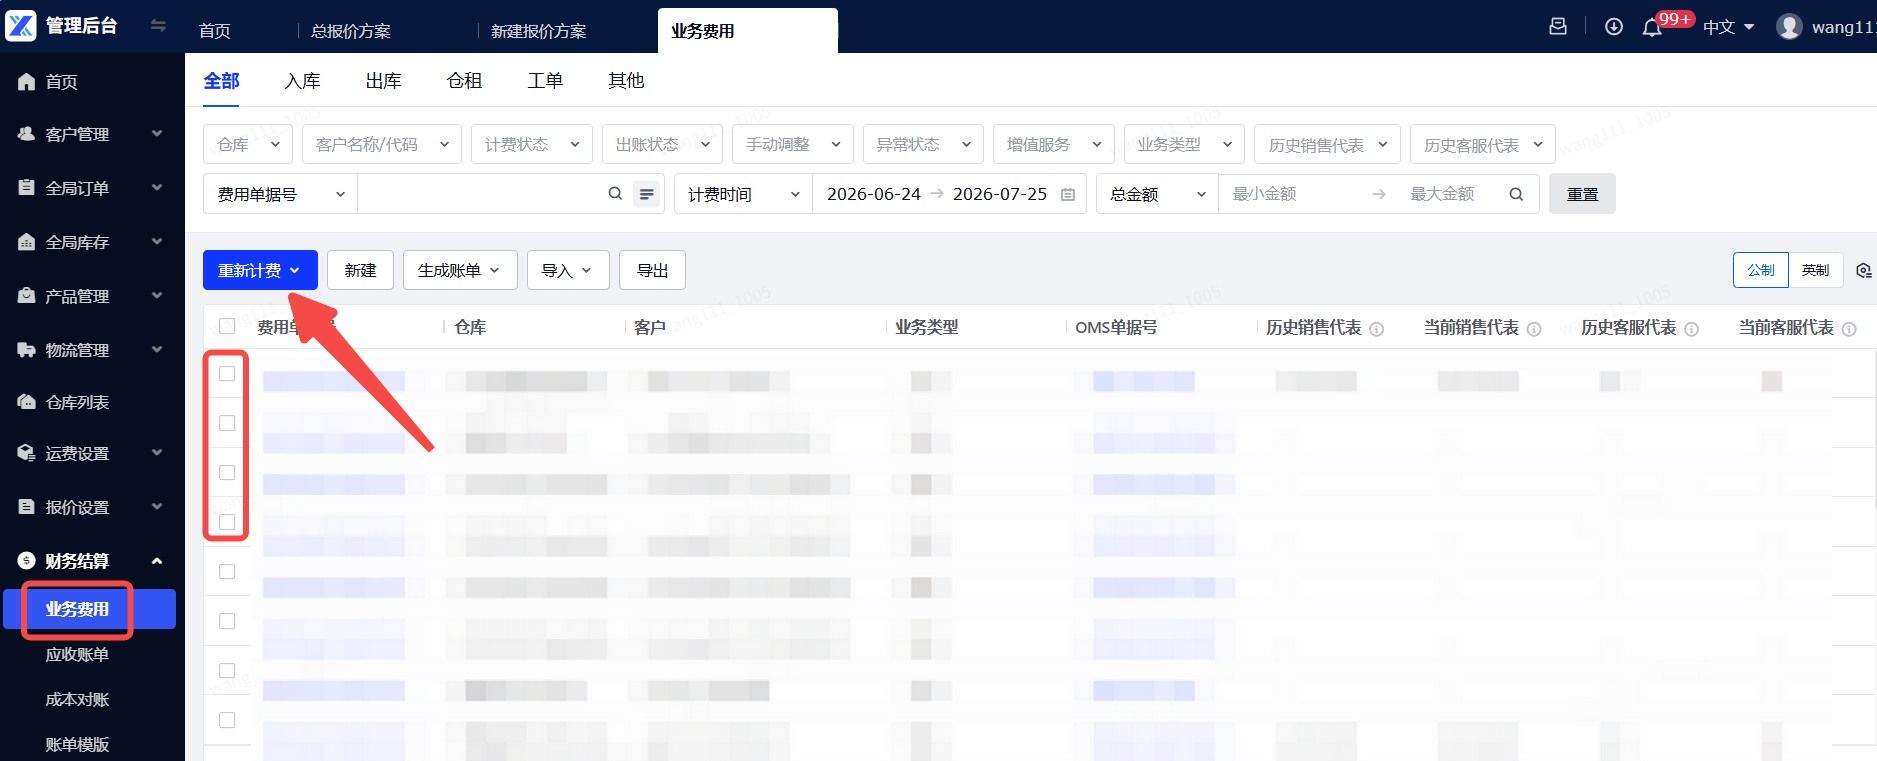Image resolution: width=1877 pixels, height=761 pixels.
Task: Check the third table row checkbox
Action: [227, 472]
